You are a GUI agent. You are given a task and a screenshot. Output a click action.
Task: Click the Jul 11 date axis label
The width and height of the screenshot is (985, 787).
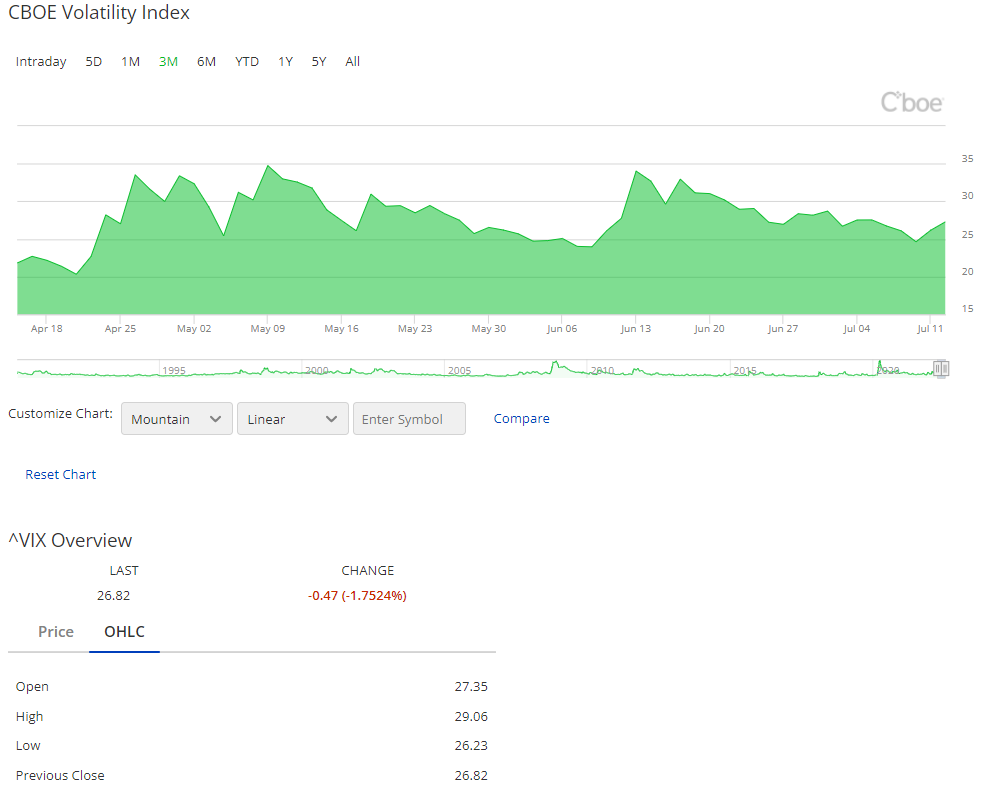click(930, 328)
